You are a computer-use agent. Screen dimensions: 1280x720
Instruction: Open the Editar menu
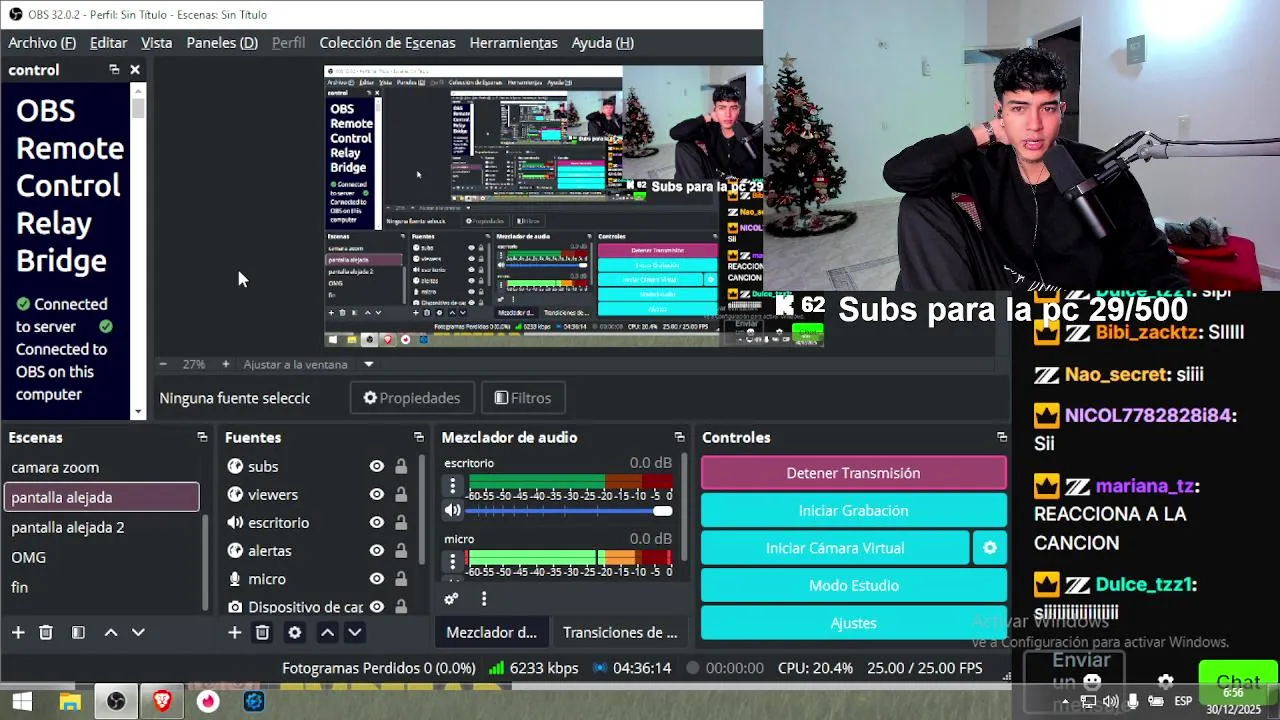[x=108, y=42]
